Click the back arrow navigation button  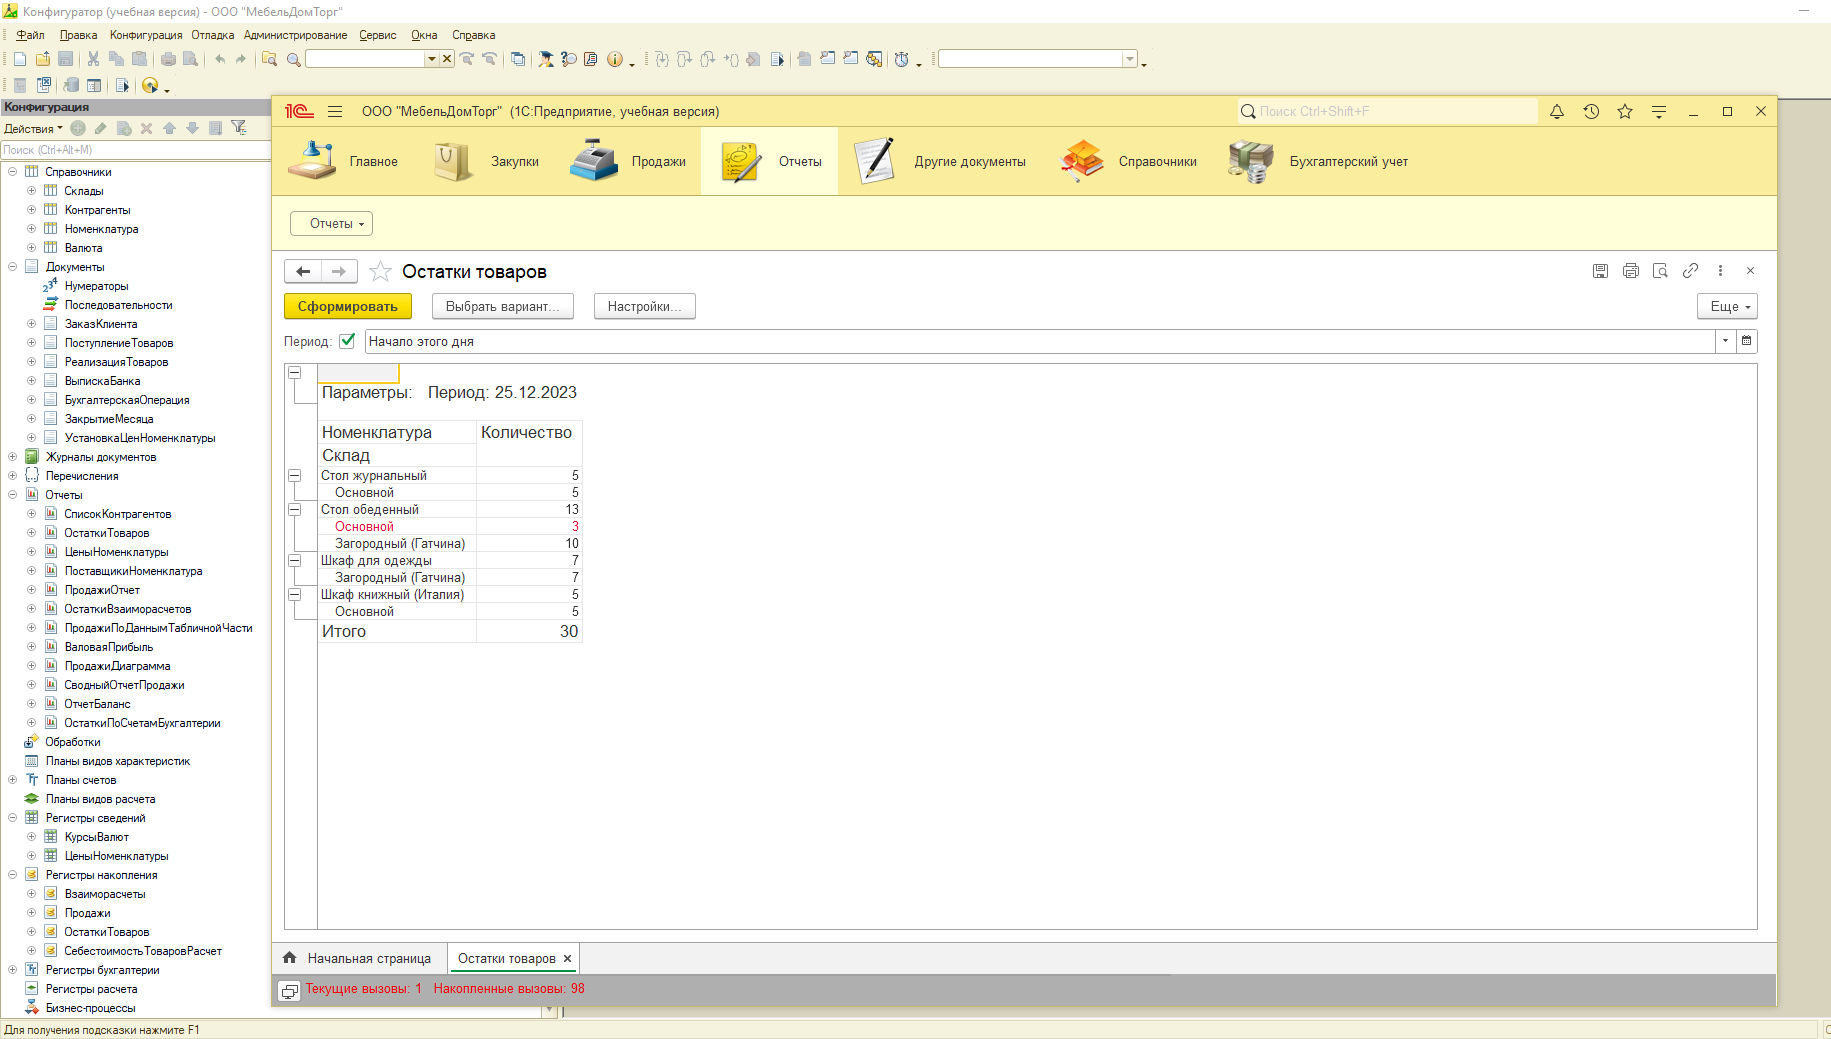click(x=304, y=271)
